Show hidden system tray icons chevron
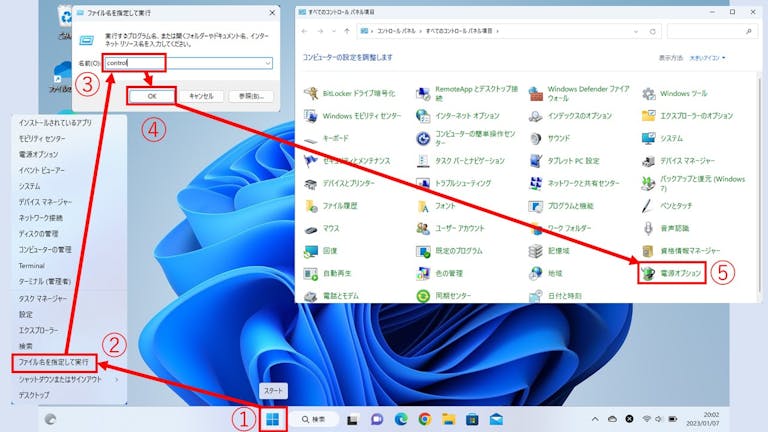768x432 pixels. (x=595, y=419)
